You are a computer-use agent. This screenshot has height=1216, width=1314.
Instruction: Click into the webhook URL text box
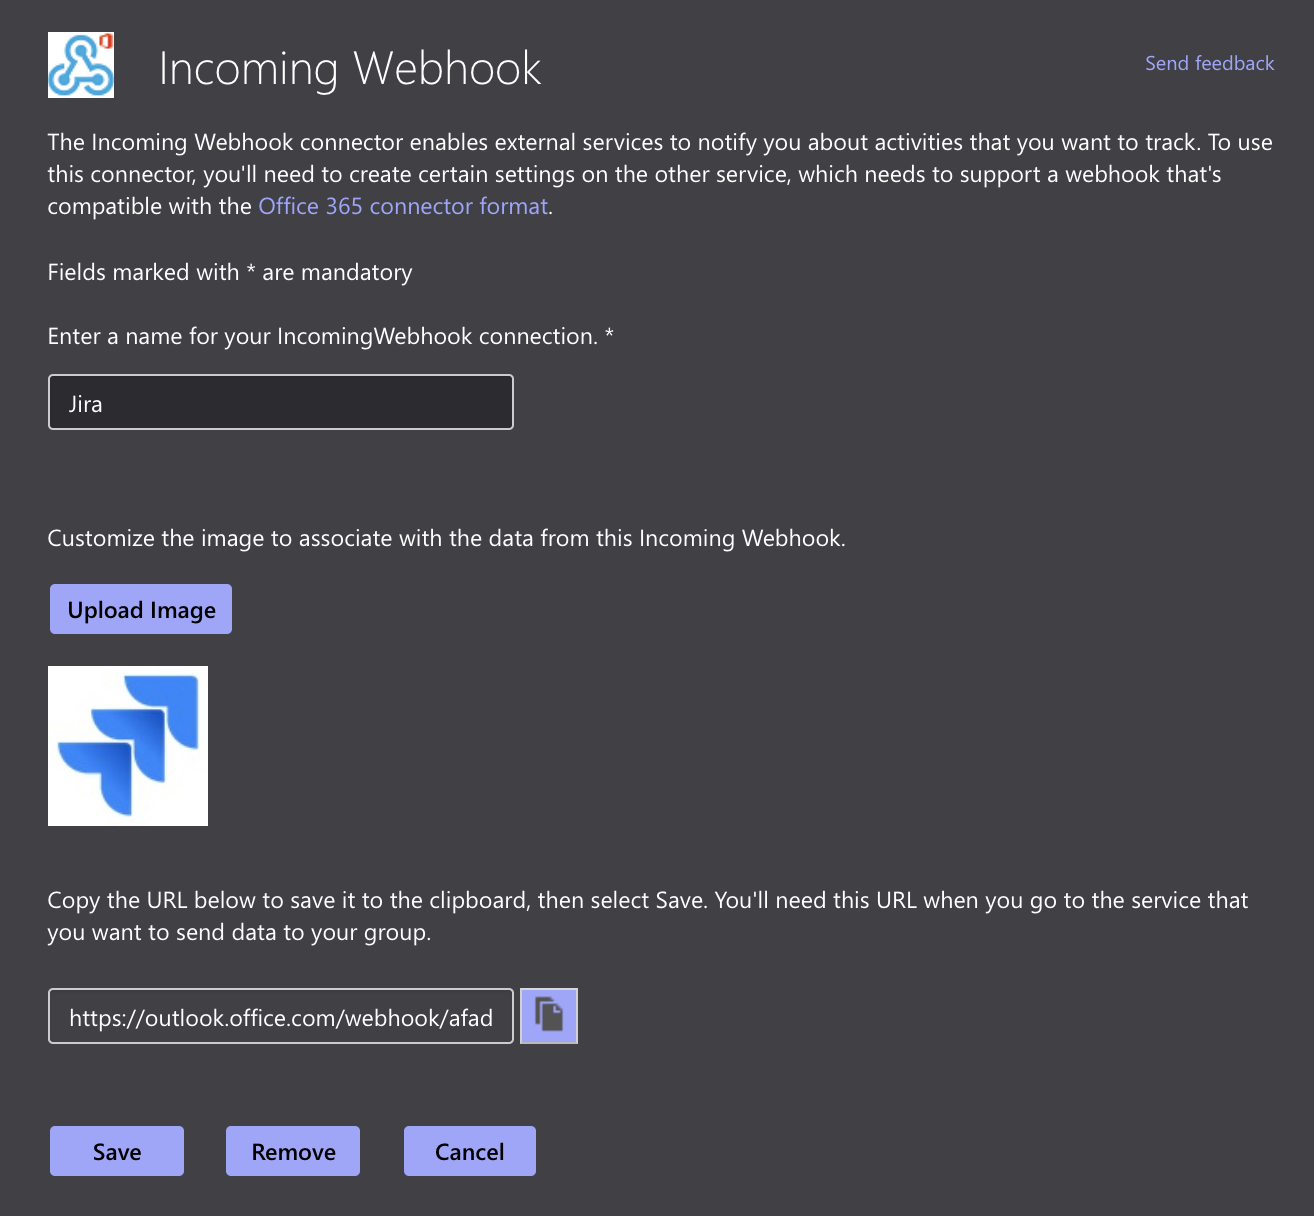[281, 1016]
